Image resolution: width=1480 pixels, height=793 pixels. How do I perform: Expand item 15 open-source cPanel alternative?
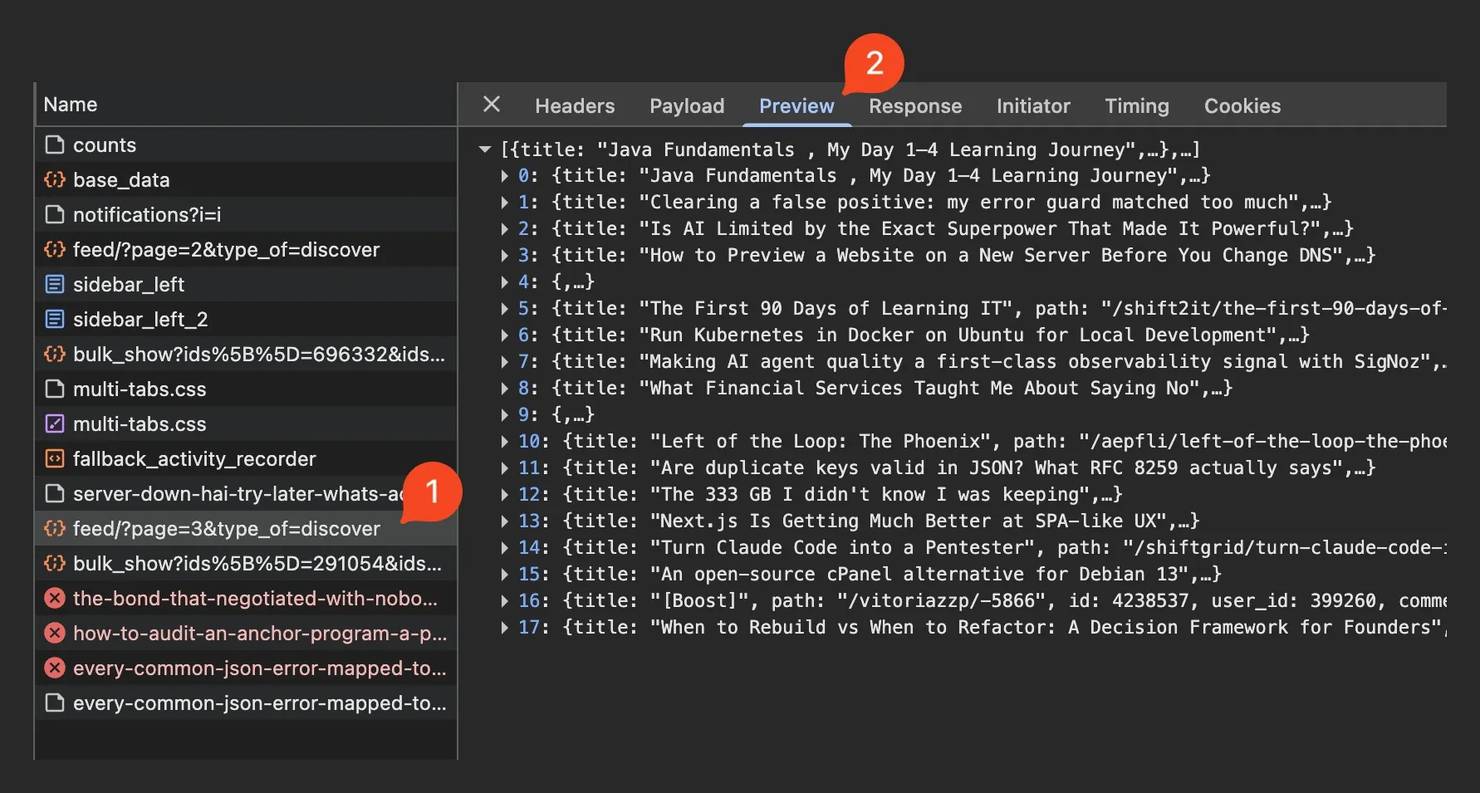tap(505, 574)
